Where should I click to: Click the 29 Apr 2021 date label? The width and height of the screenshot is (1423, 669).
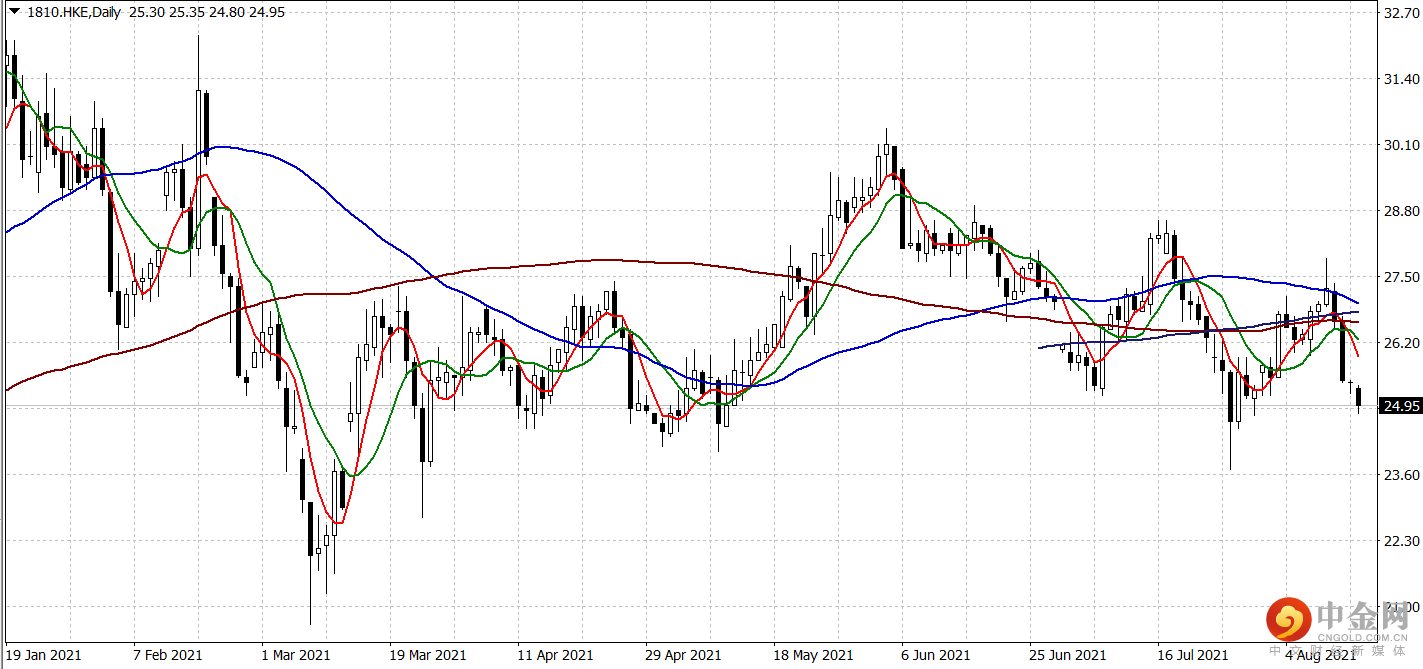click(x=683, y=655)
